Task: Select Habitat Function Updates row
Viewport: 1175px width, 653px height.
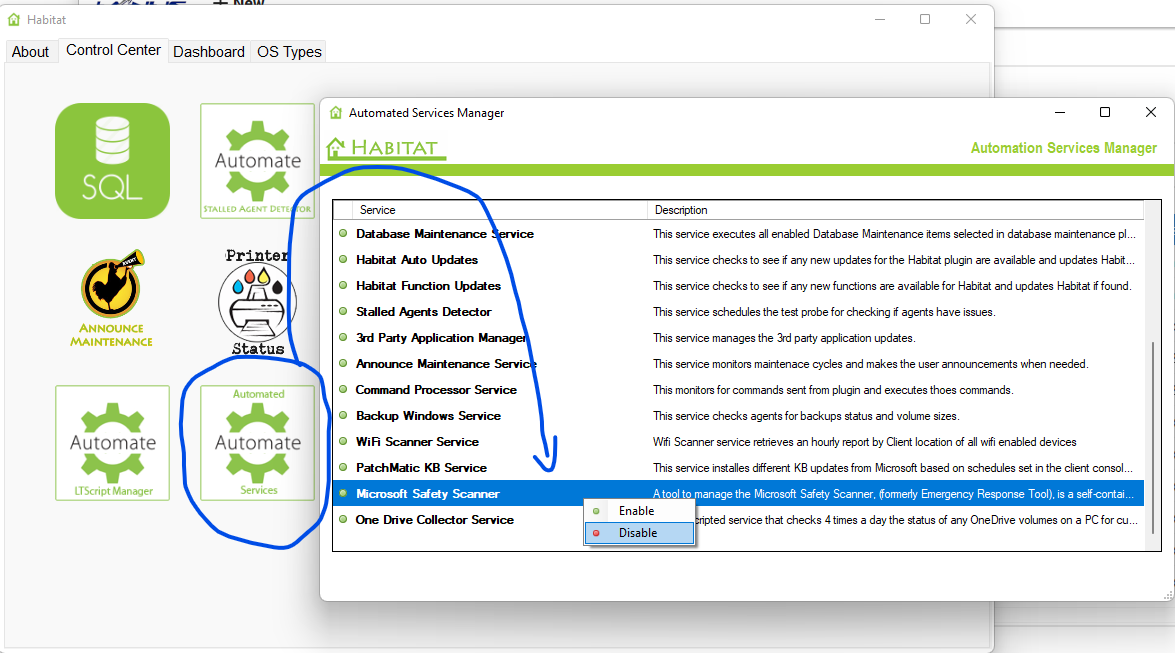Action: coord(739,286)
